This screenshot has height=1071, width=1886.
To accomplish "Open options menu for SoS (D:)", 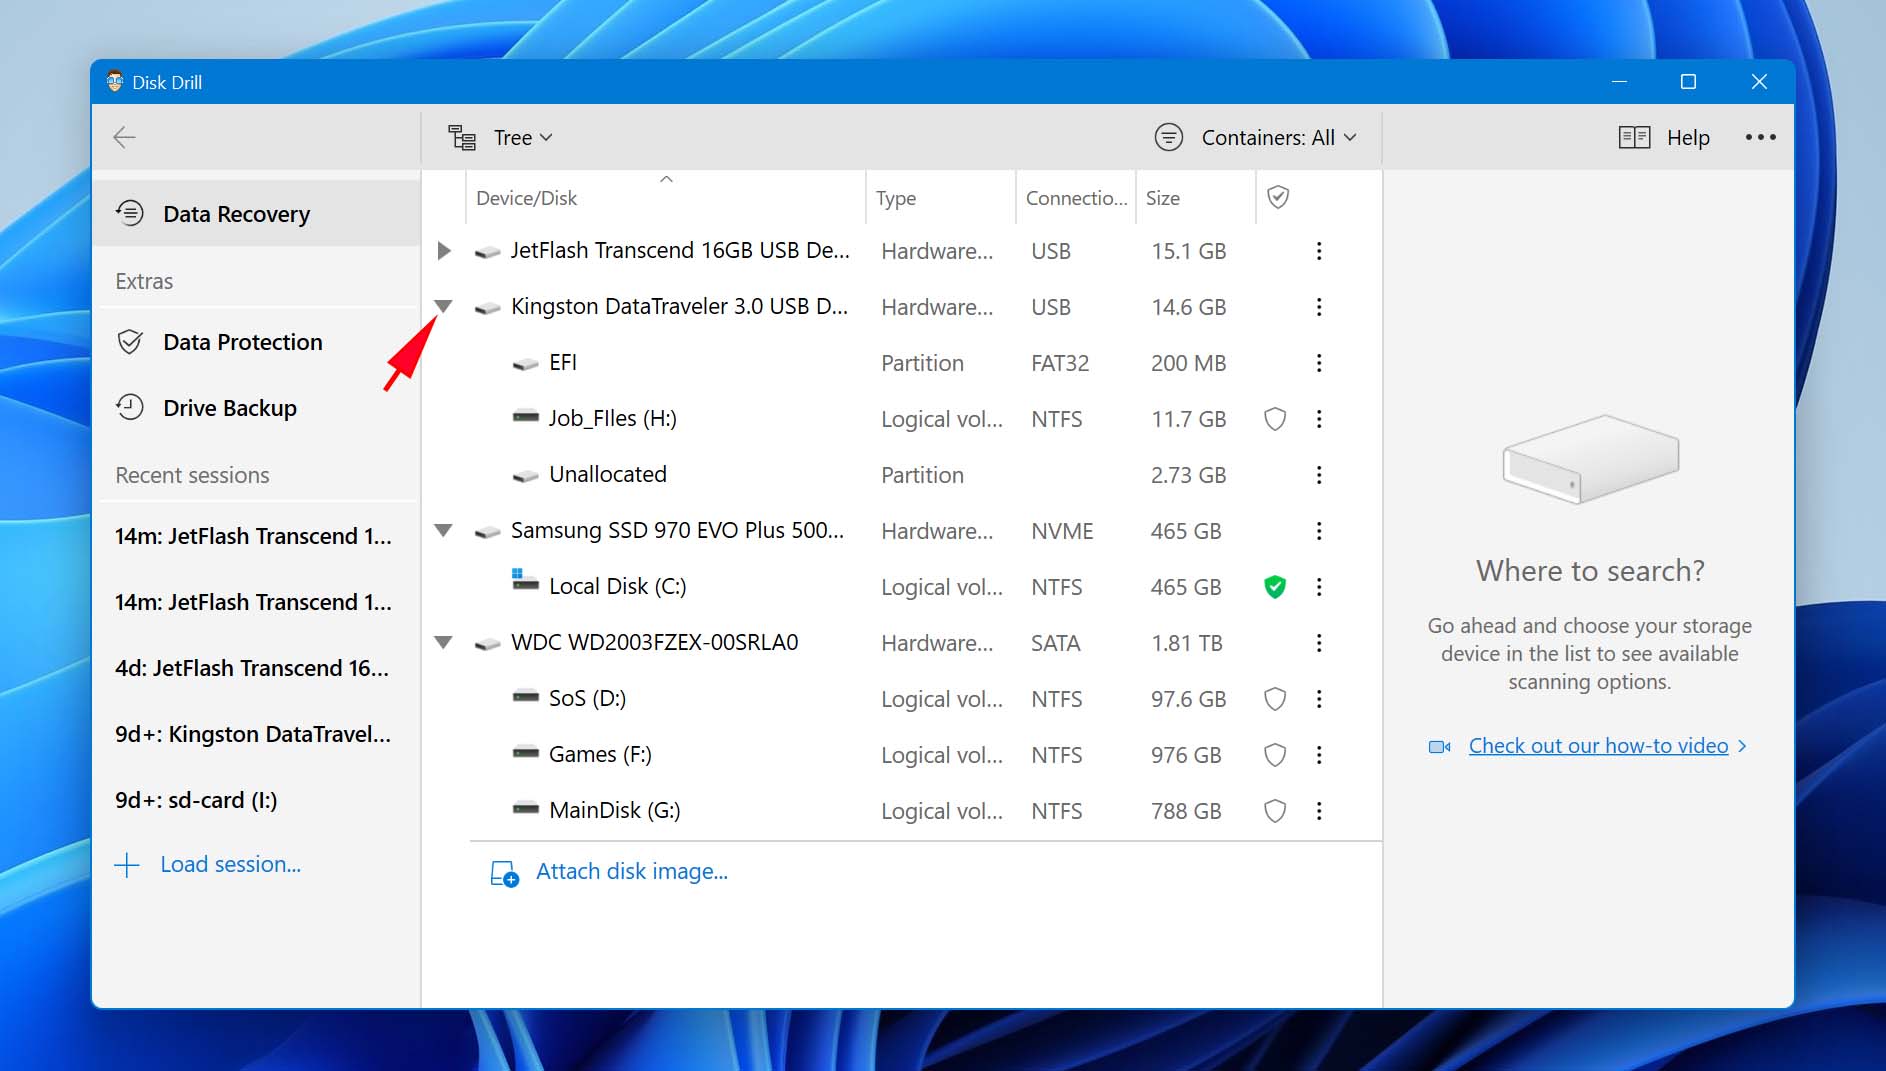I will [x=1319, y=699].
